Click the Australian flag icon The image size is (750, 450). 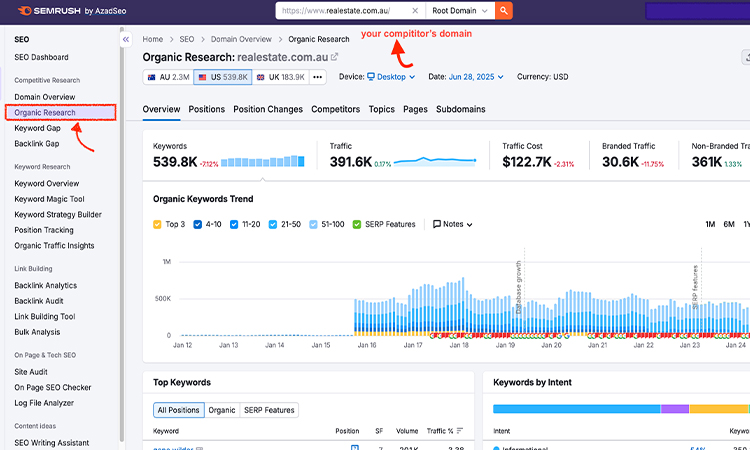pyautogui.click(x=152, y=77)
